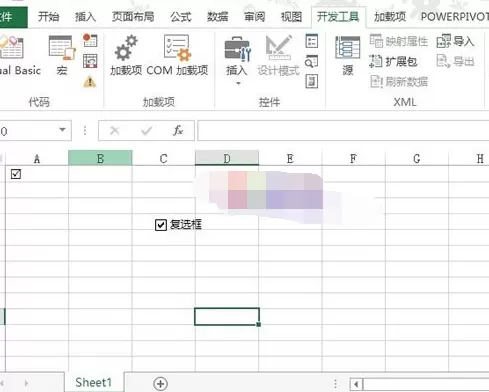This screenshot has height=392, width=489.
Task: Toggle 设计模式 design mode
Action: click(x=278, y=56)
